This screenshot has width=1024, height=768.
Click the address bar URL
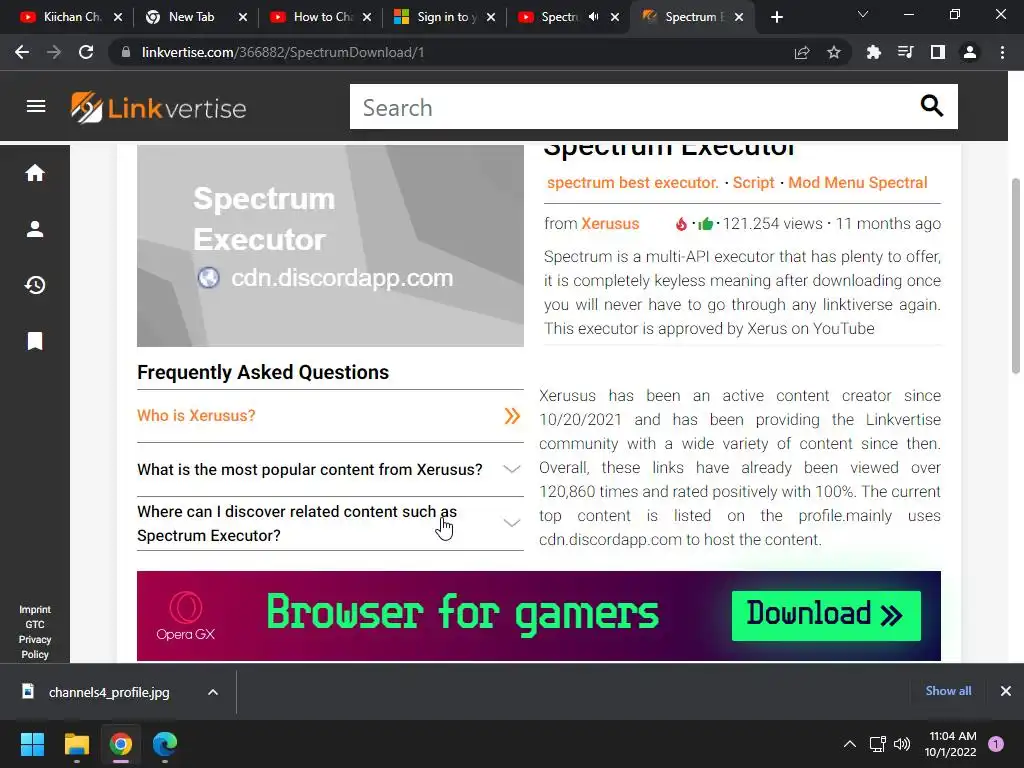(x=283, y=52)
